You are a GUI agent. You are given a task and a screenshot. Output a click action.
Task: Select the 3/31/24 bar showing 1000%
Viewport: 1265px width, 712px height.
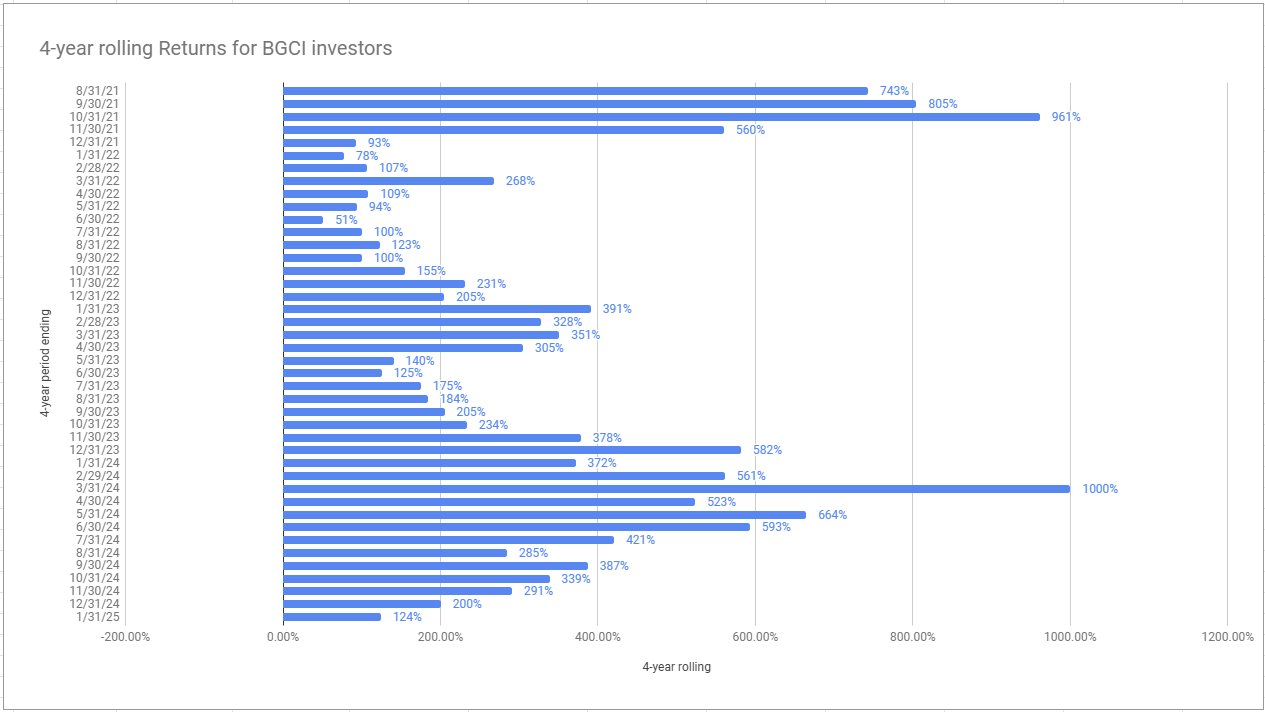676,489
